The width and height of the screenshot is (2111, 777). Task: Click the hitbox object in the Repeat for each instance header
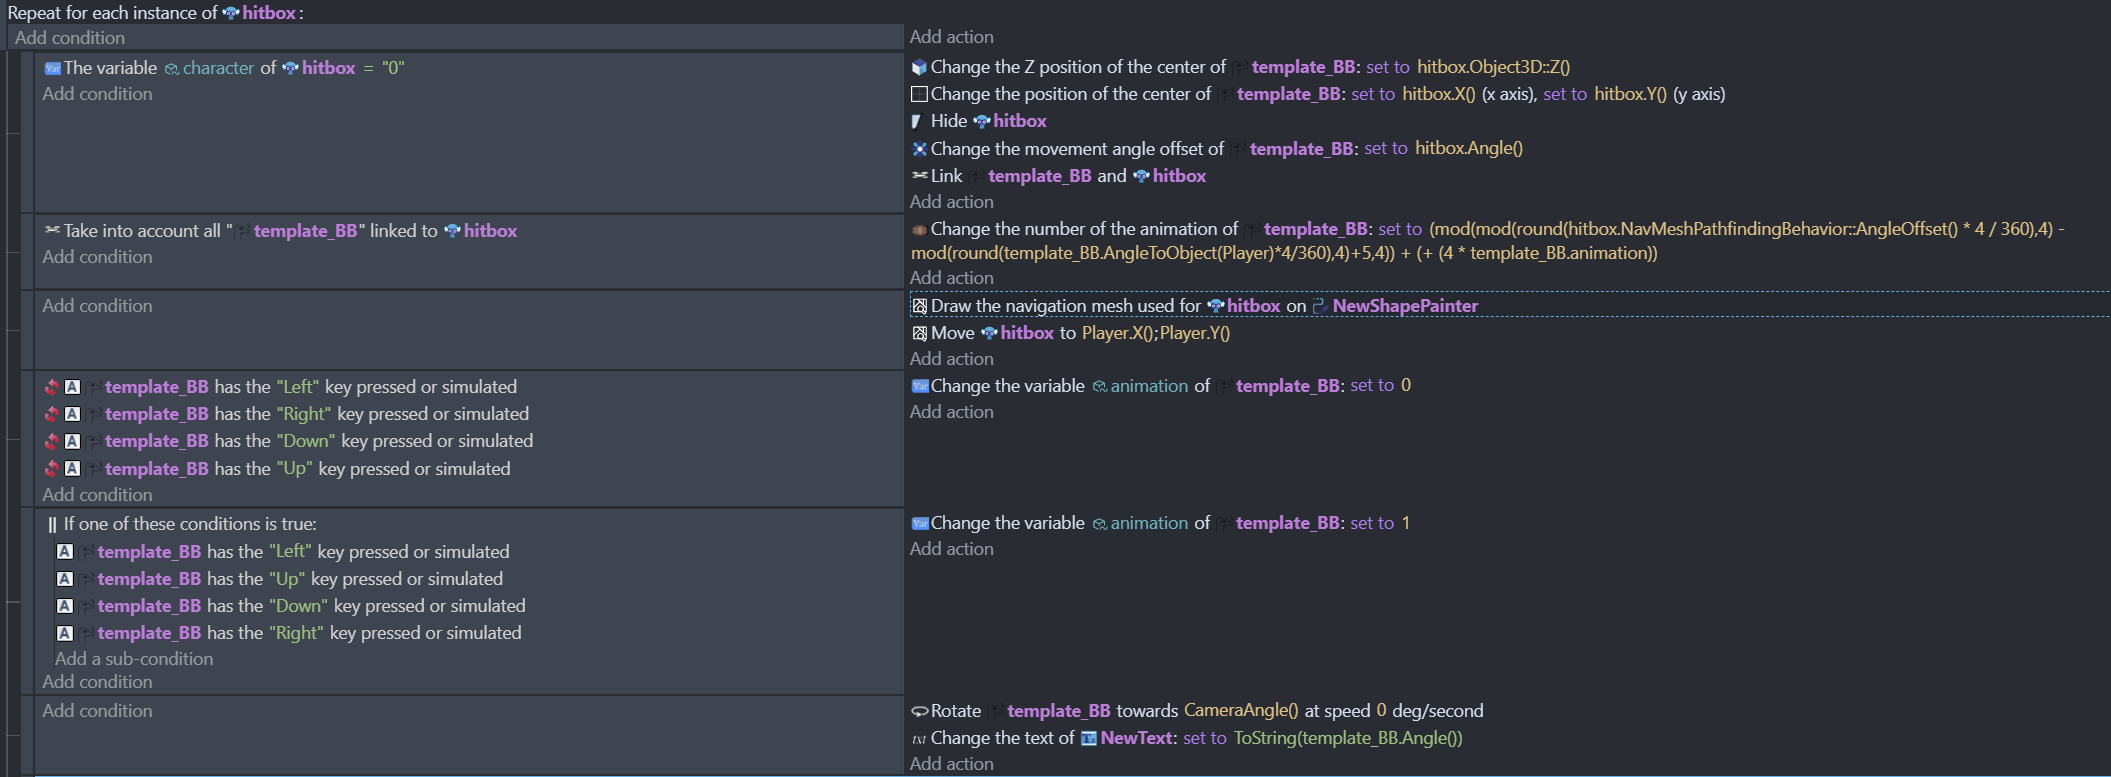(x=268, y=13)
